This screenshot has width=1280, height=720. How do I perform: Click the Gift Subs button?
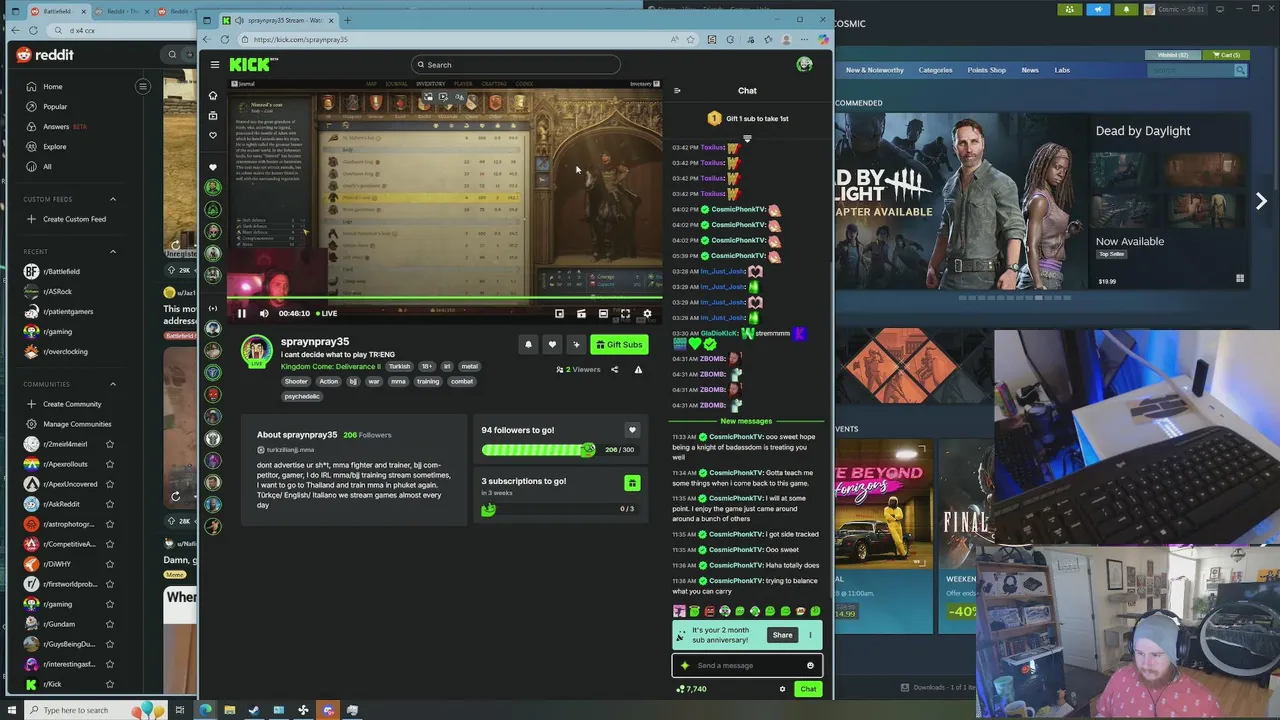pos(619,344)
